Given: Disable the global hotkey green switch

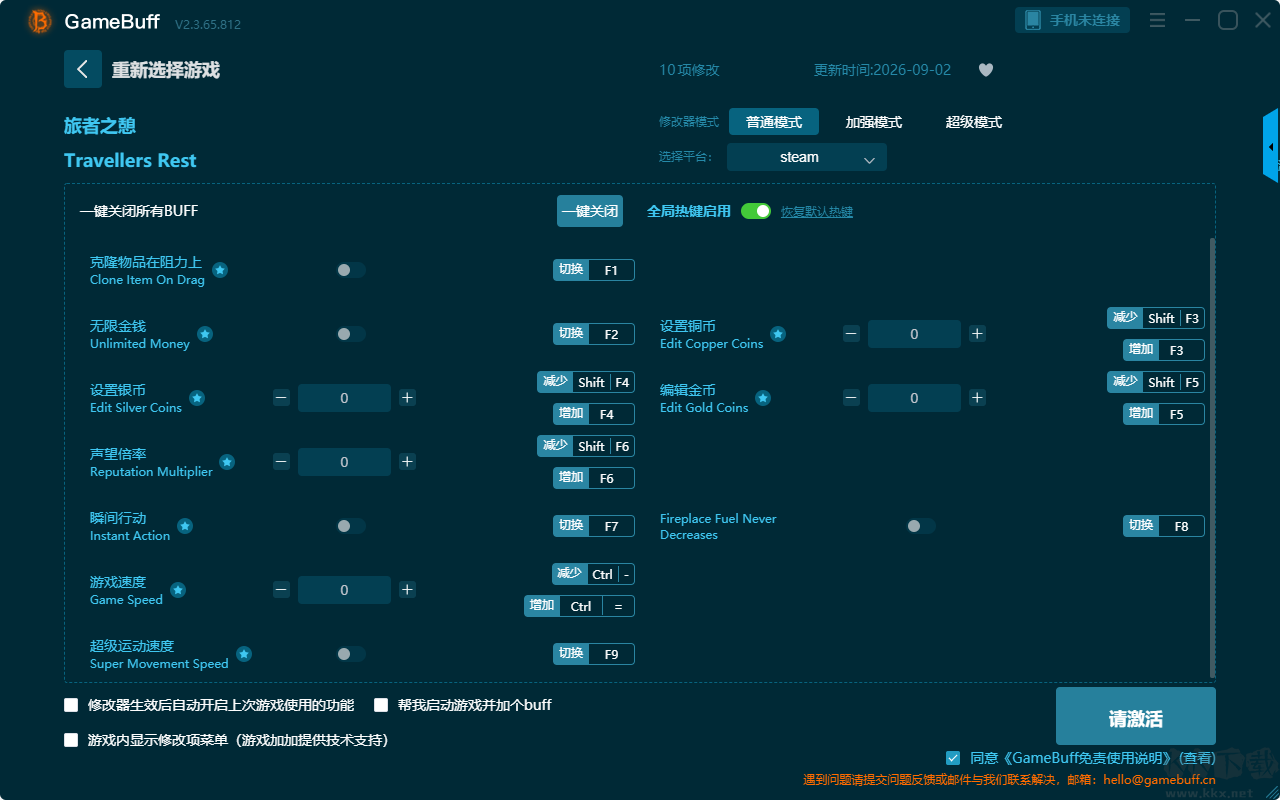Looking at the screenshot, I should click(x=756, y=211).
